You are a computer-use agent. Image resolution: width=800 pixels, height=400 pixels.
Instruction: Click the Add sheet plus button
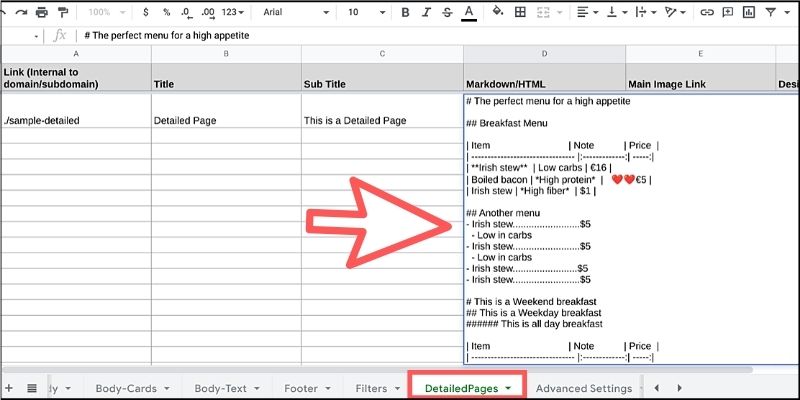[x=9, y=388]
